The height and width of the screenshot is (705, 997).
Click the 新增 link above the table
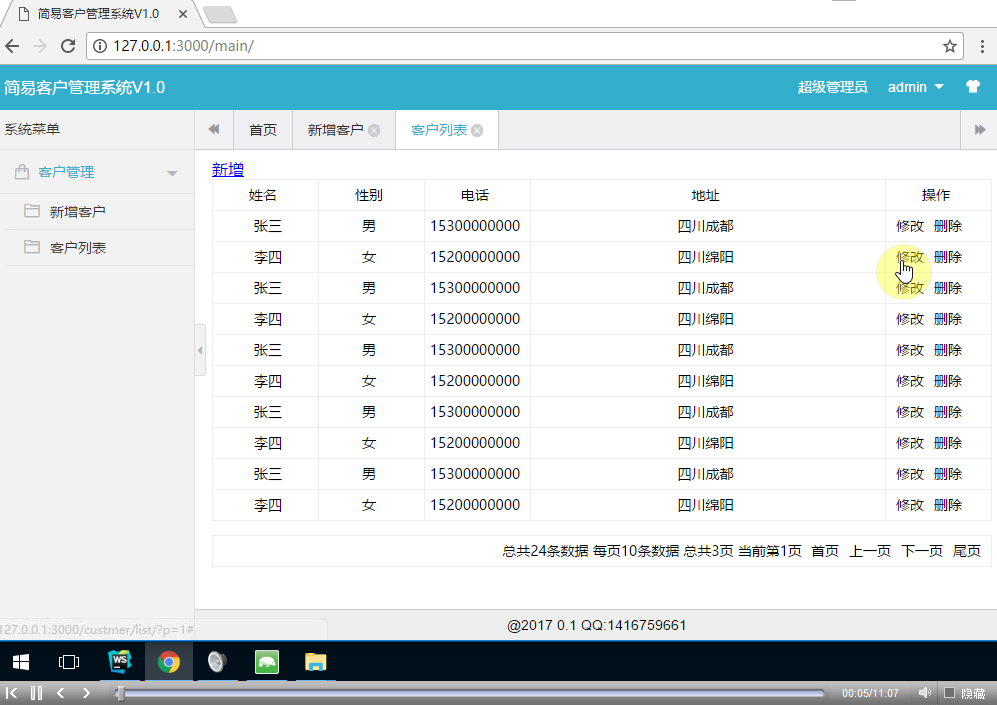tap(227, 170)
